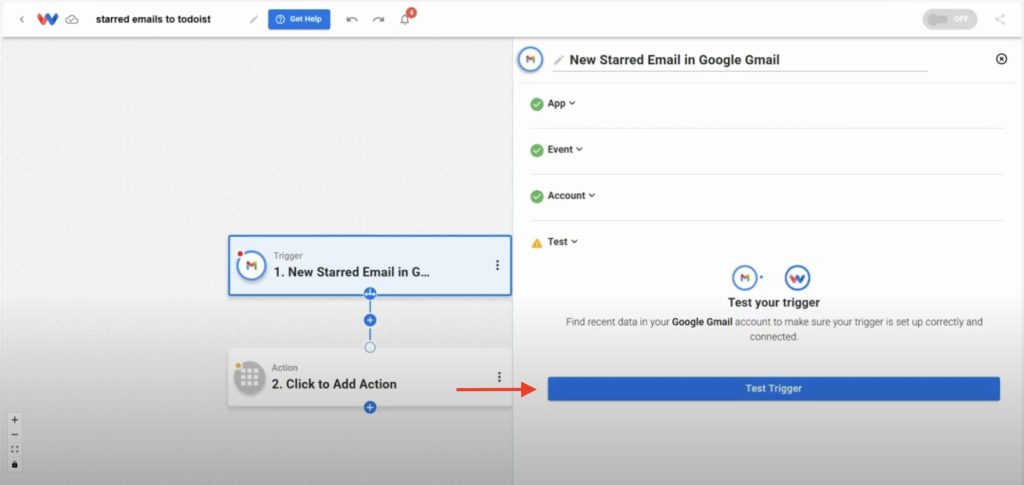Click the yellow warning icon beside Test
1024x485 pixels.
point(537,243)
